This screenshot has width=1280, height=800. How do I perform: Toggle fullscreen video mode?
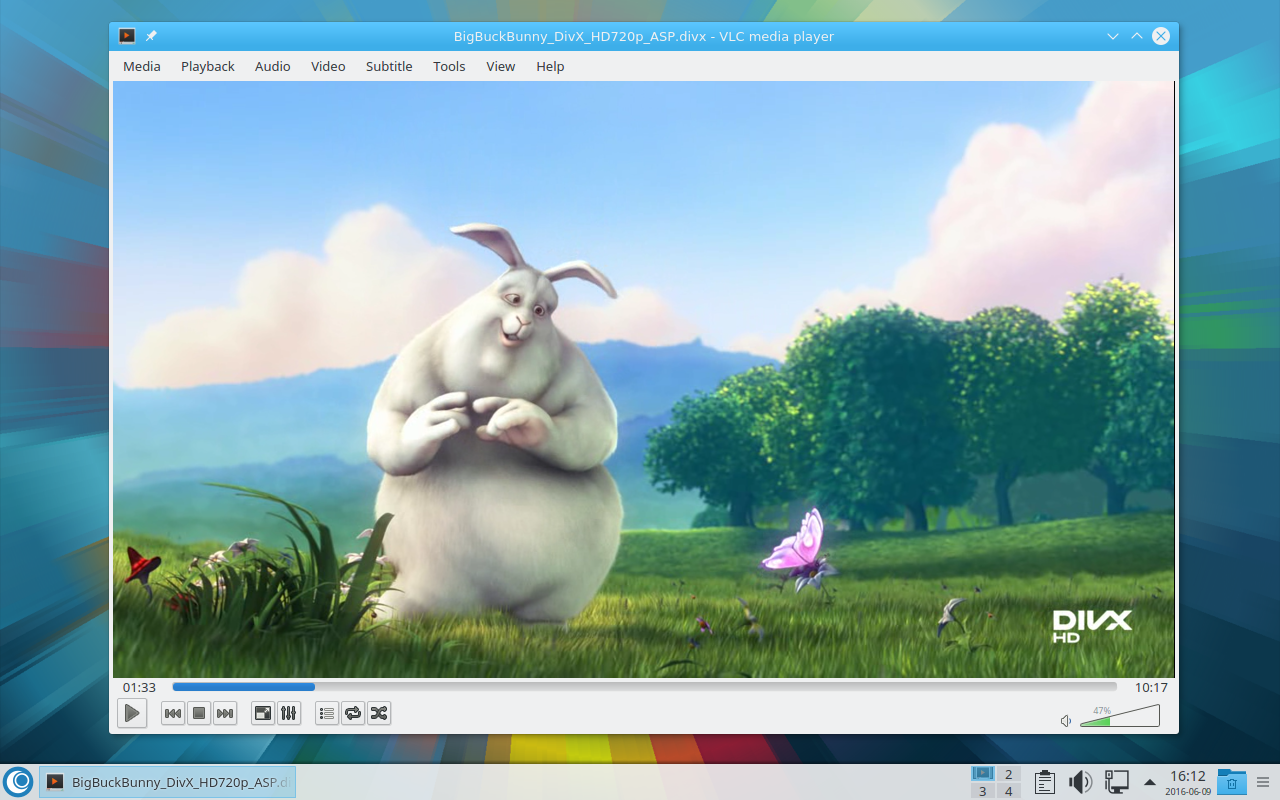coord(263,713)
